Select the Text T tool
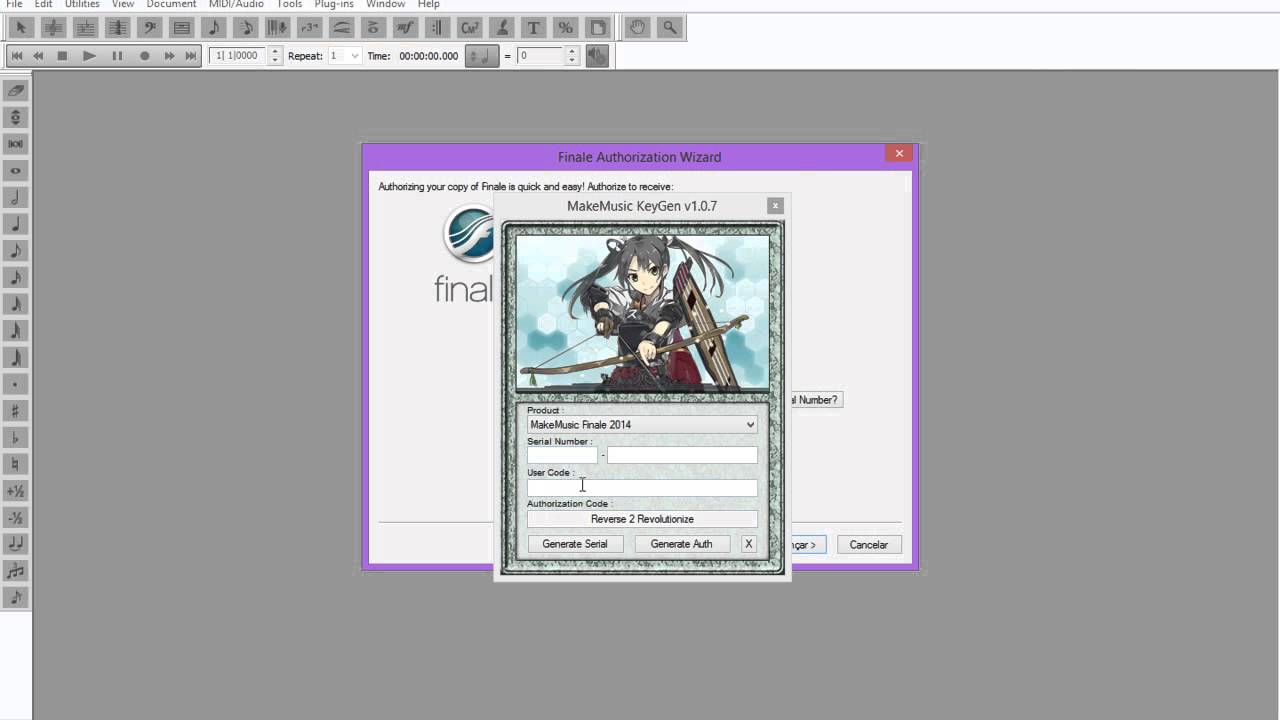The image size is (1280, 720). click(533, 28)
